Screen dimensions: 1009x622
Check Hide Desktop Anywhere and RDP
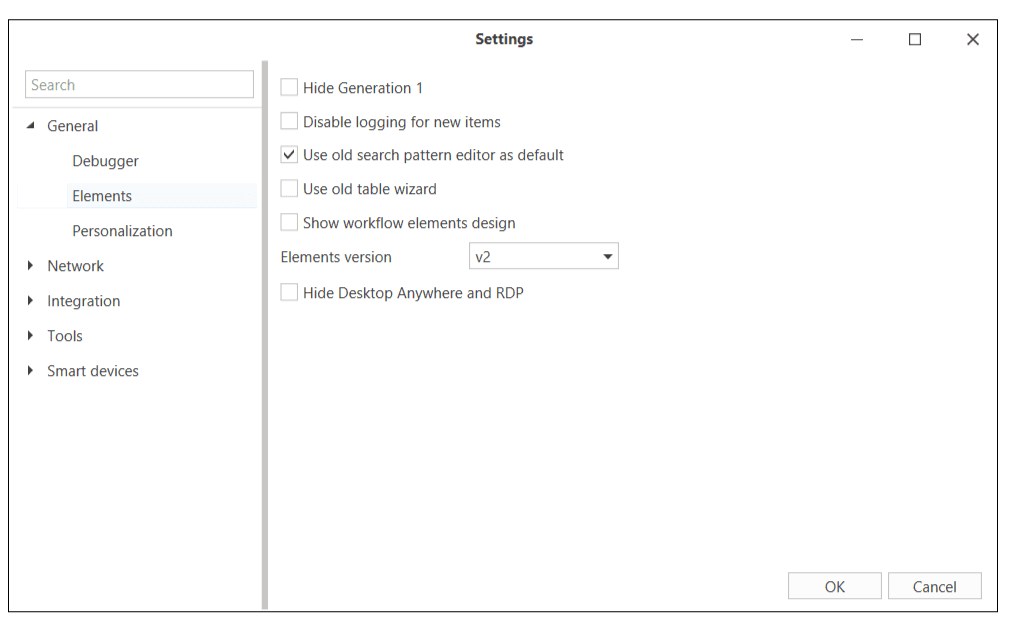pyautogui.click(x=289, y=293)
